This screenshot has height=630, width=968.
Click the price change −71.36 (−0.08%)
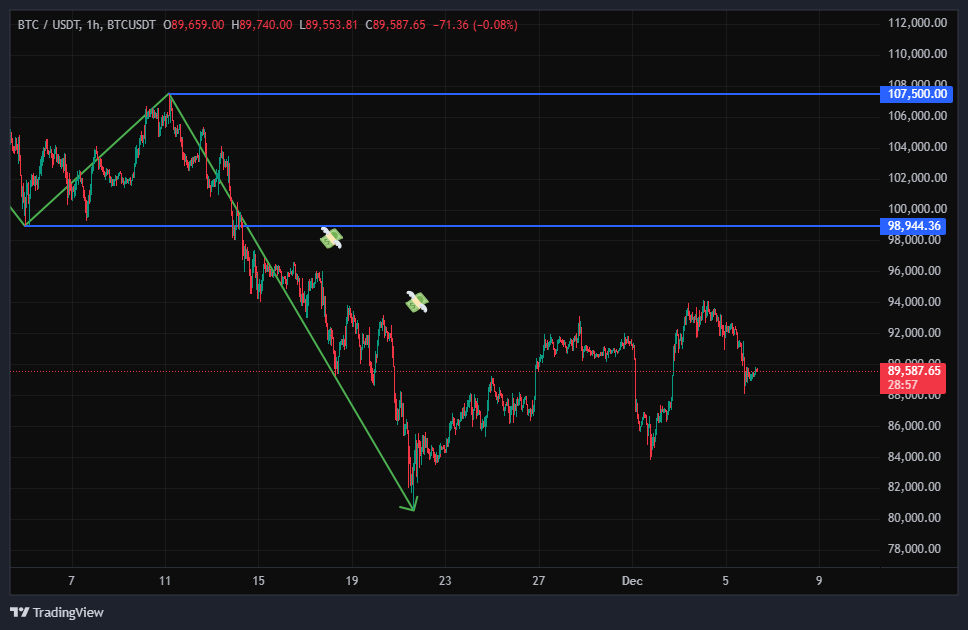pyautogui.click(x=474, y=24)
